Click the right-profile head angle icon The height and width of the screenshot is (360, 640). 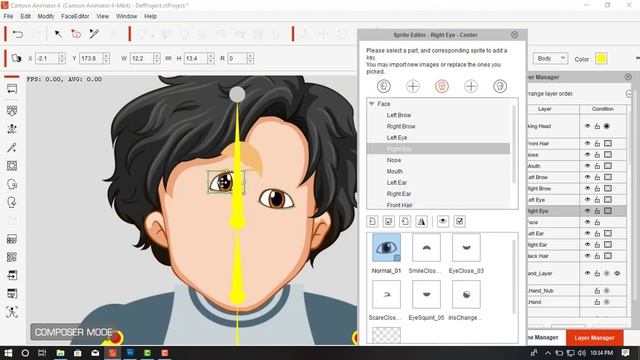(x=500, y=86)
